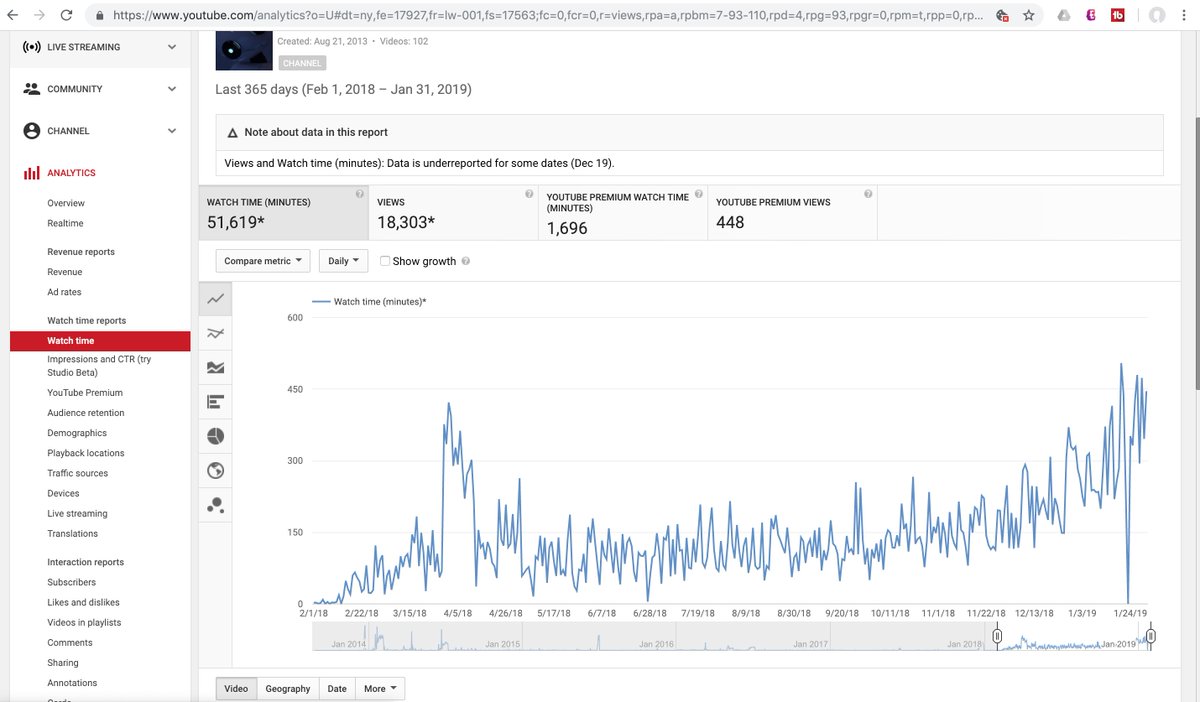Expand the Live Streaming section

(x=172, y=47)
